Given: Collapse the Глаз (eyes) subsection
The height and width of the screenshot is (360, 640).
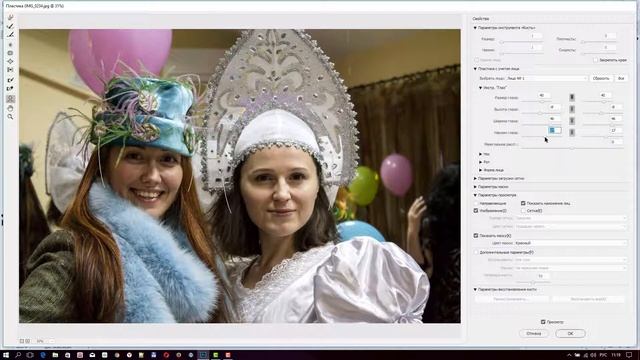Looking at the screenshot, I should [x=480, y=88].
